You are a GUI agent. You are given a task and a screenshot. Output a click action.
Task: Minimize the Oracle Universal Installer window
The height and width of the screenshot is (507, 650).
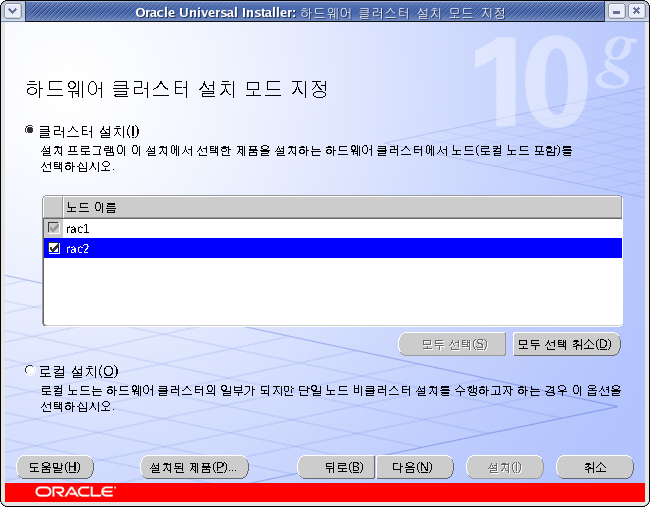[x=616, y=11]
